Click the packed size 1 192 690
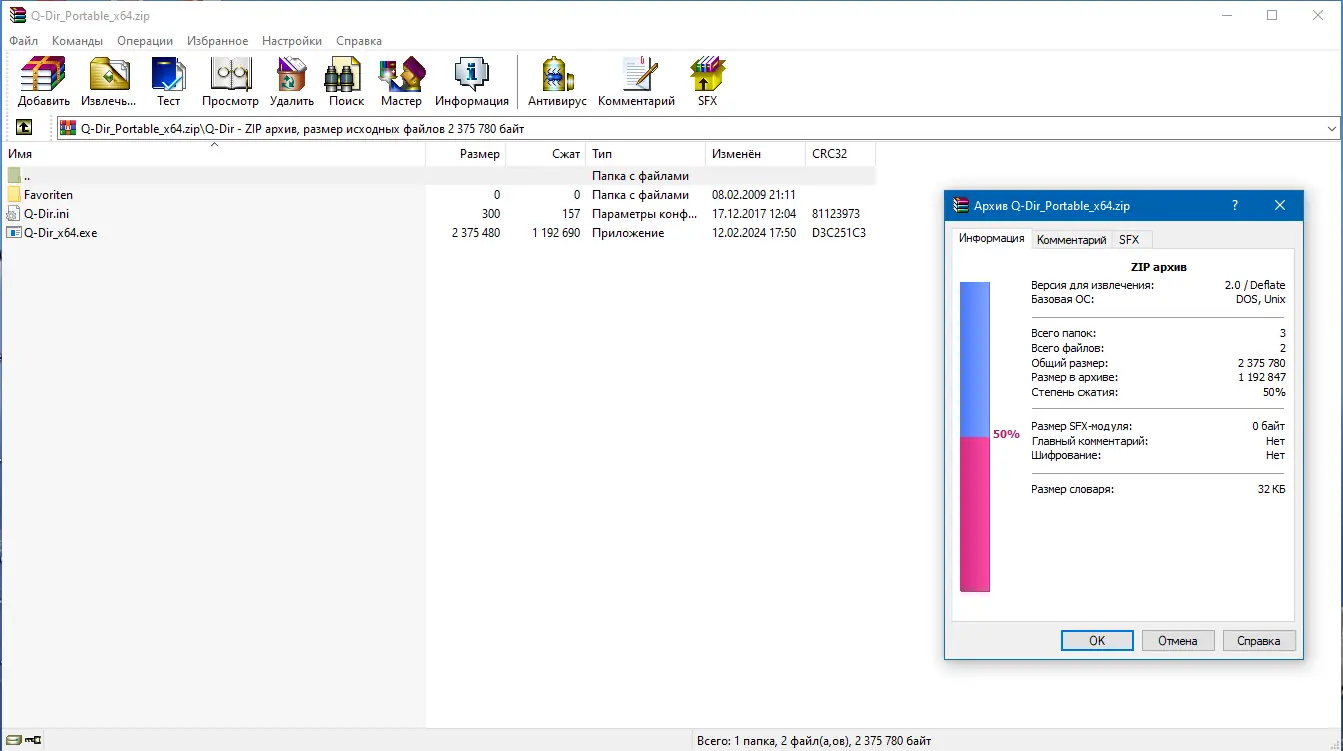This screenshot has height=751, width=1343. pyautogui.click(x=556, y=233)
